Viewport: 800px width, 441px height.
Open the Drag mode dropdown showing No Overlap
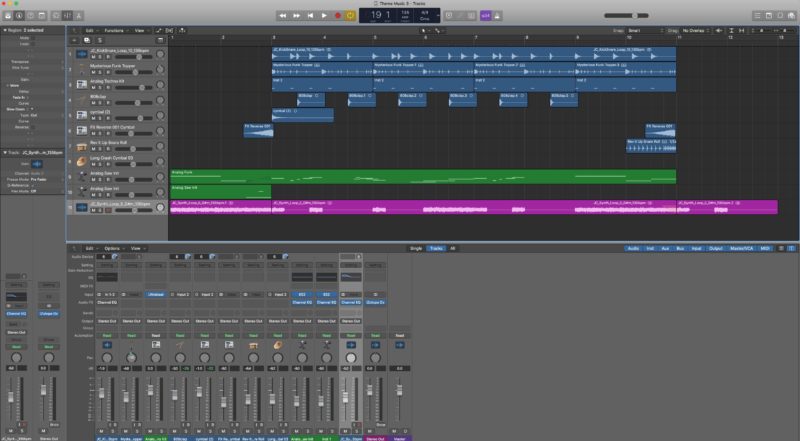[x=696, y=31]
